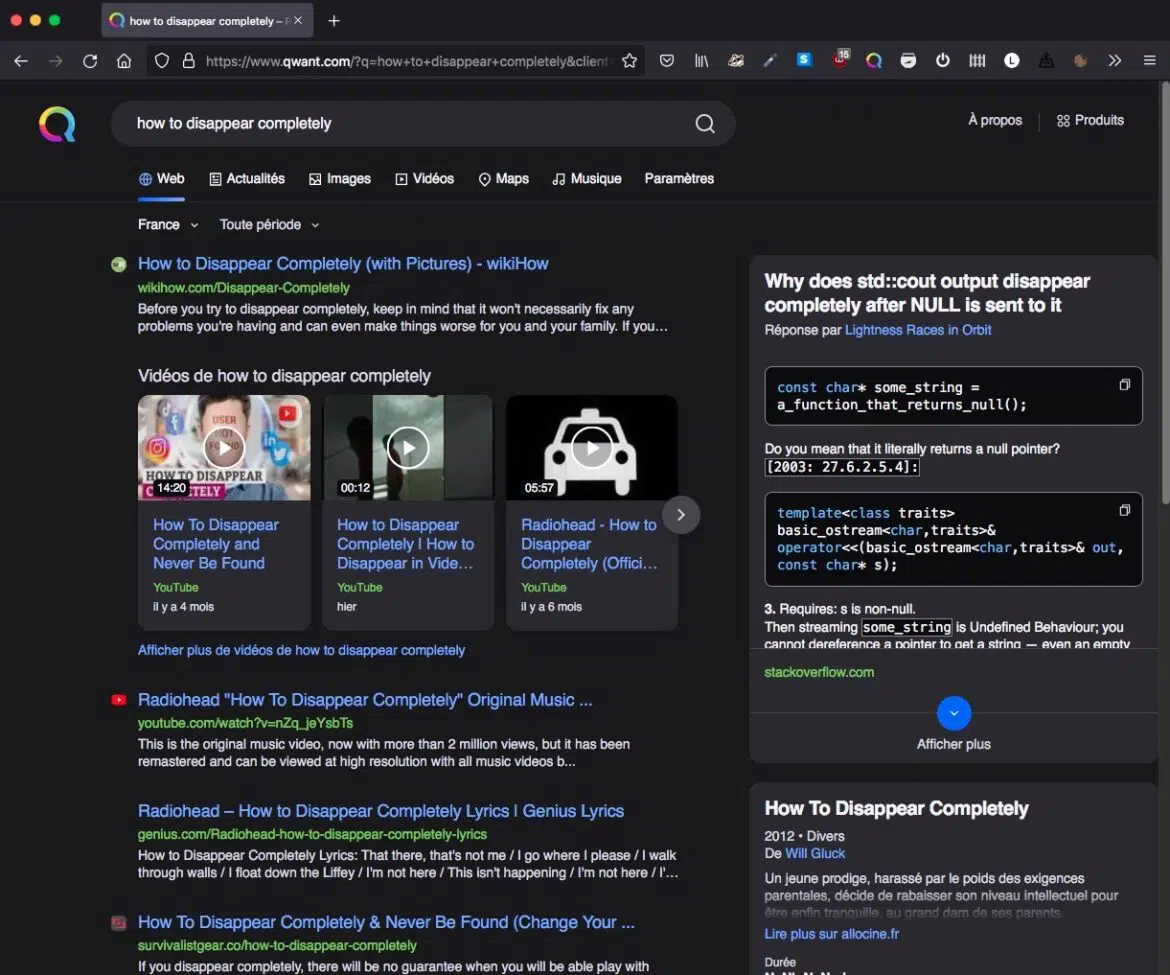Copy the template code snippet
The image size is (1170, 975).
[1124, 510]
